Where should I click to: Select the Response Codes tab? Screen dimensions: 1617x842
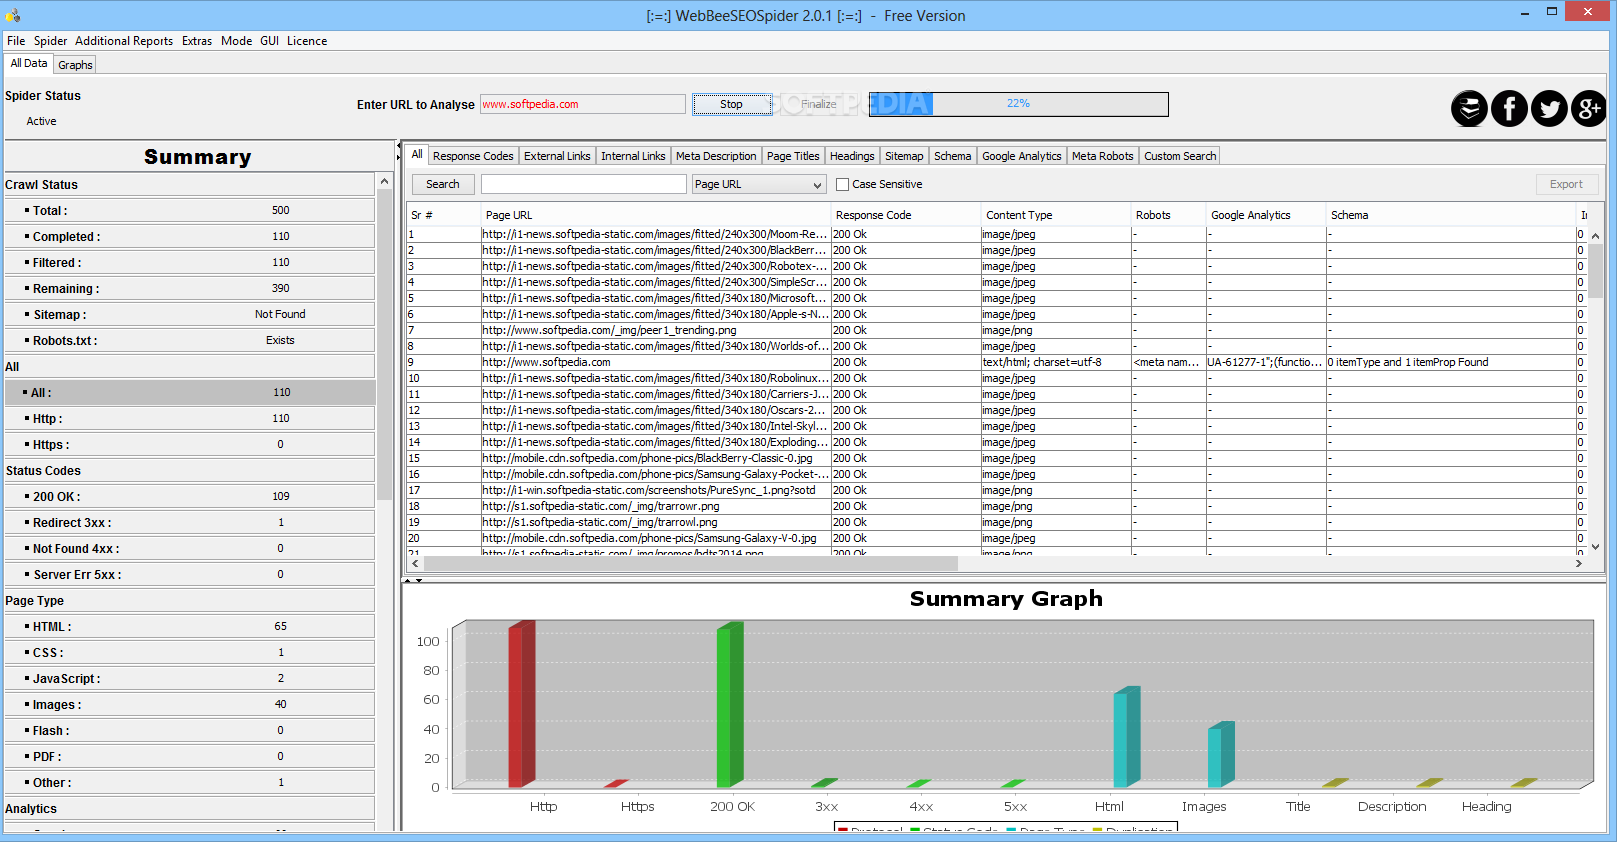473,156
